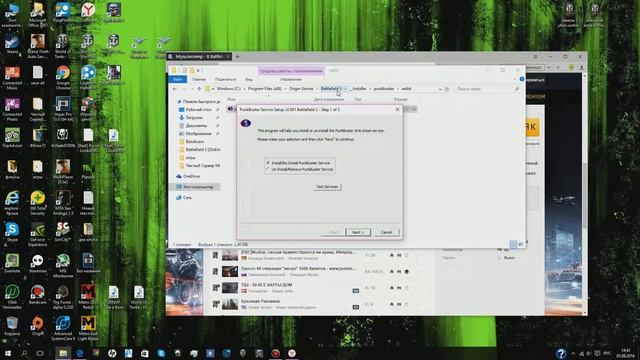Open Google Chrome desktop shortcut
The height and width of the screenshot is (360, 640).
[x=63, y=77]
